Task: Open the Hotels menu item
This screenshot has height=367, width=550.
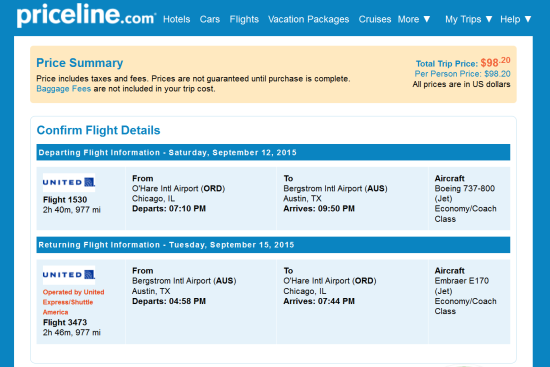Action: pos(176,19)
